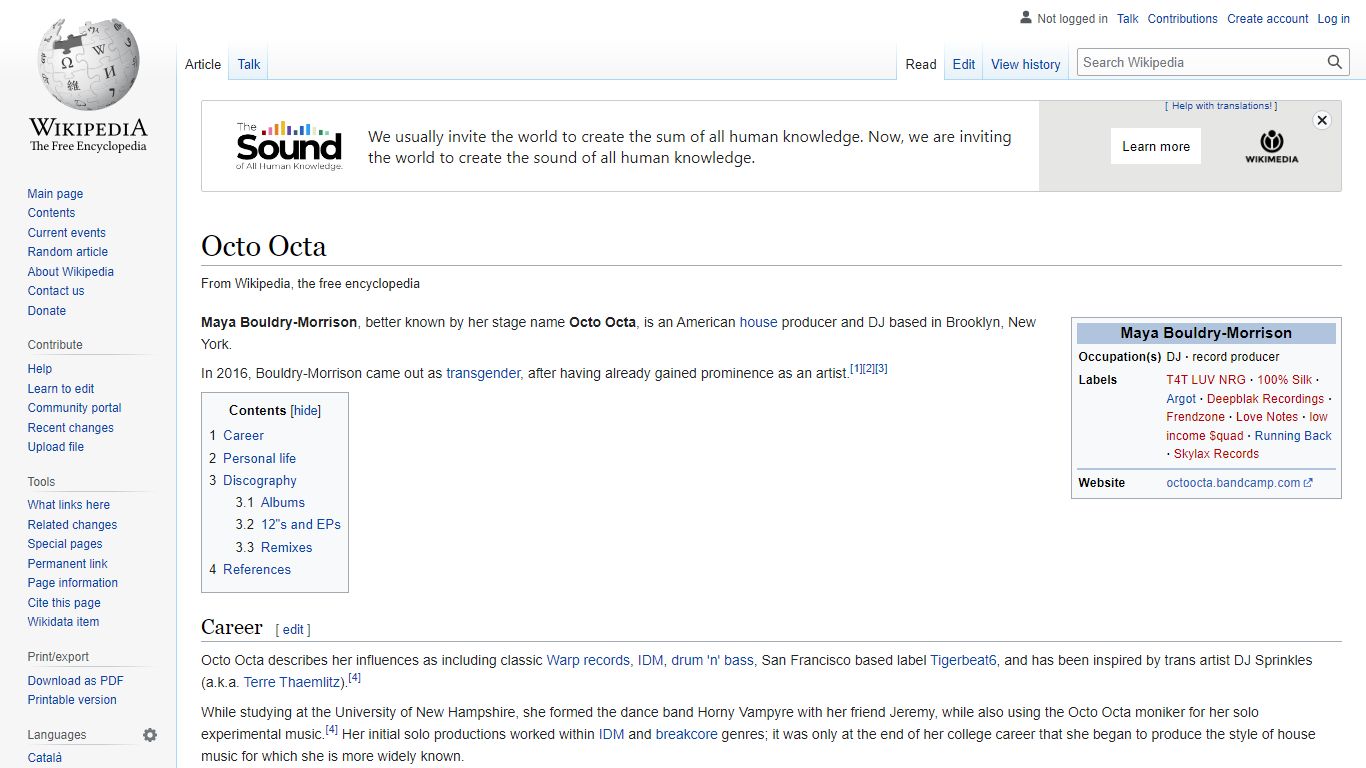
Task: Open About Wikipedia link
Action: [70, 272]
